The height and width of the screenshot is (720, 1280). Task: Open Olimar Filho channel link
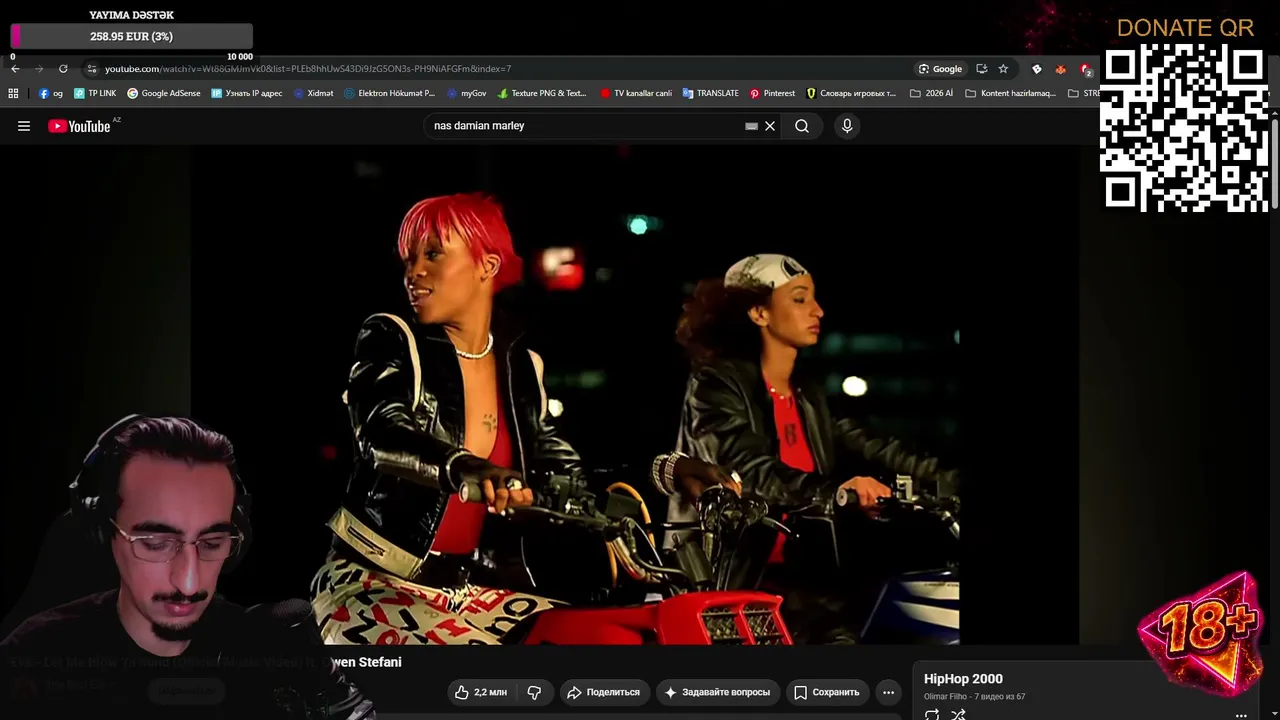(945, 697)
